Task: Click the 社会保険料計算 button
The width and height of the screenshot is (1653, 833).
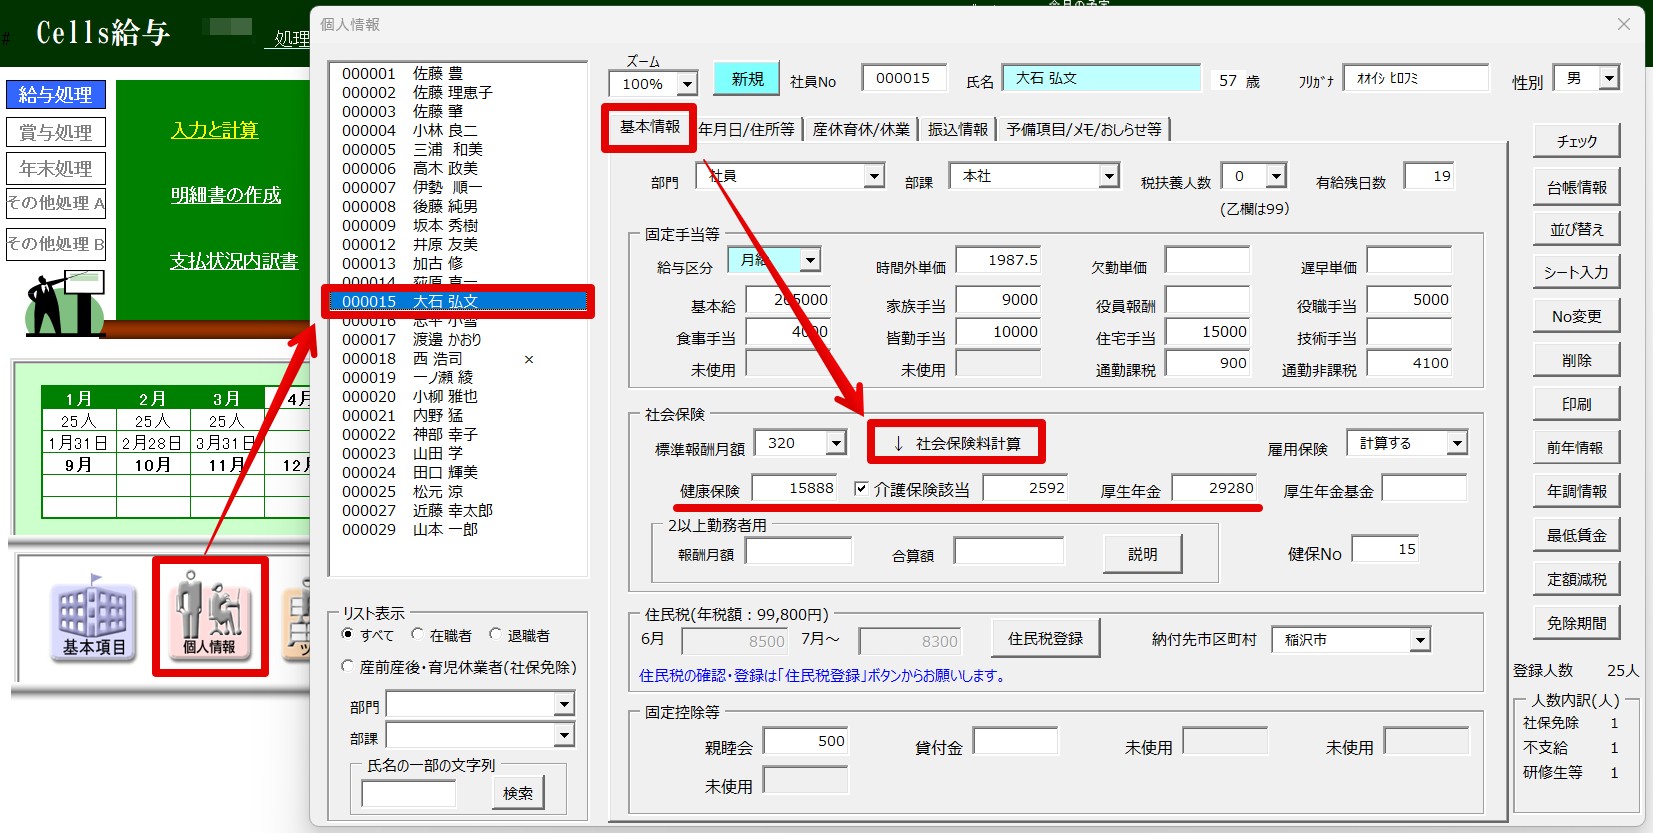Action: tap(956, 443)
